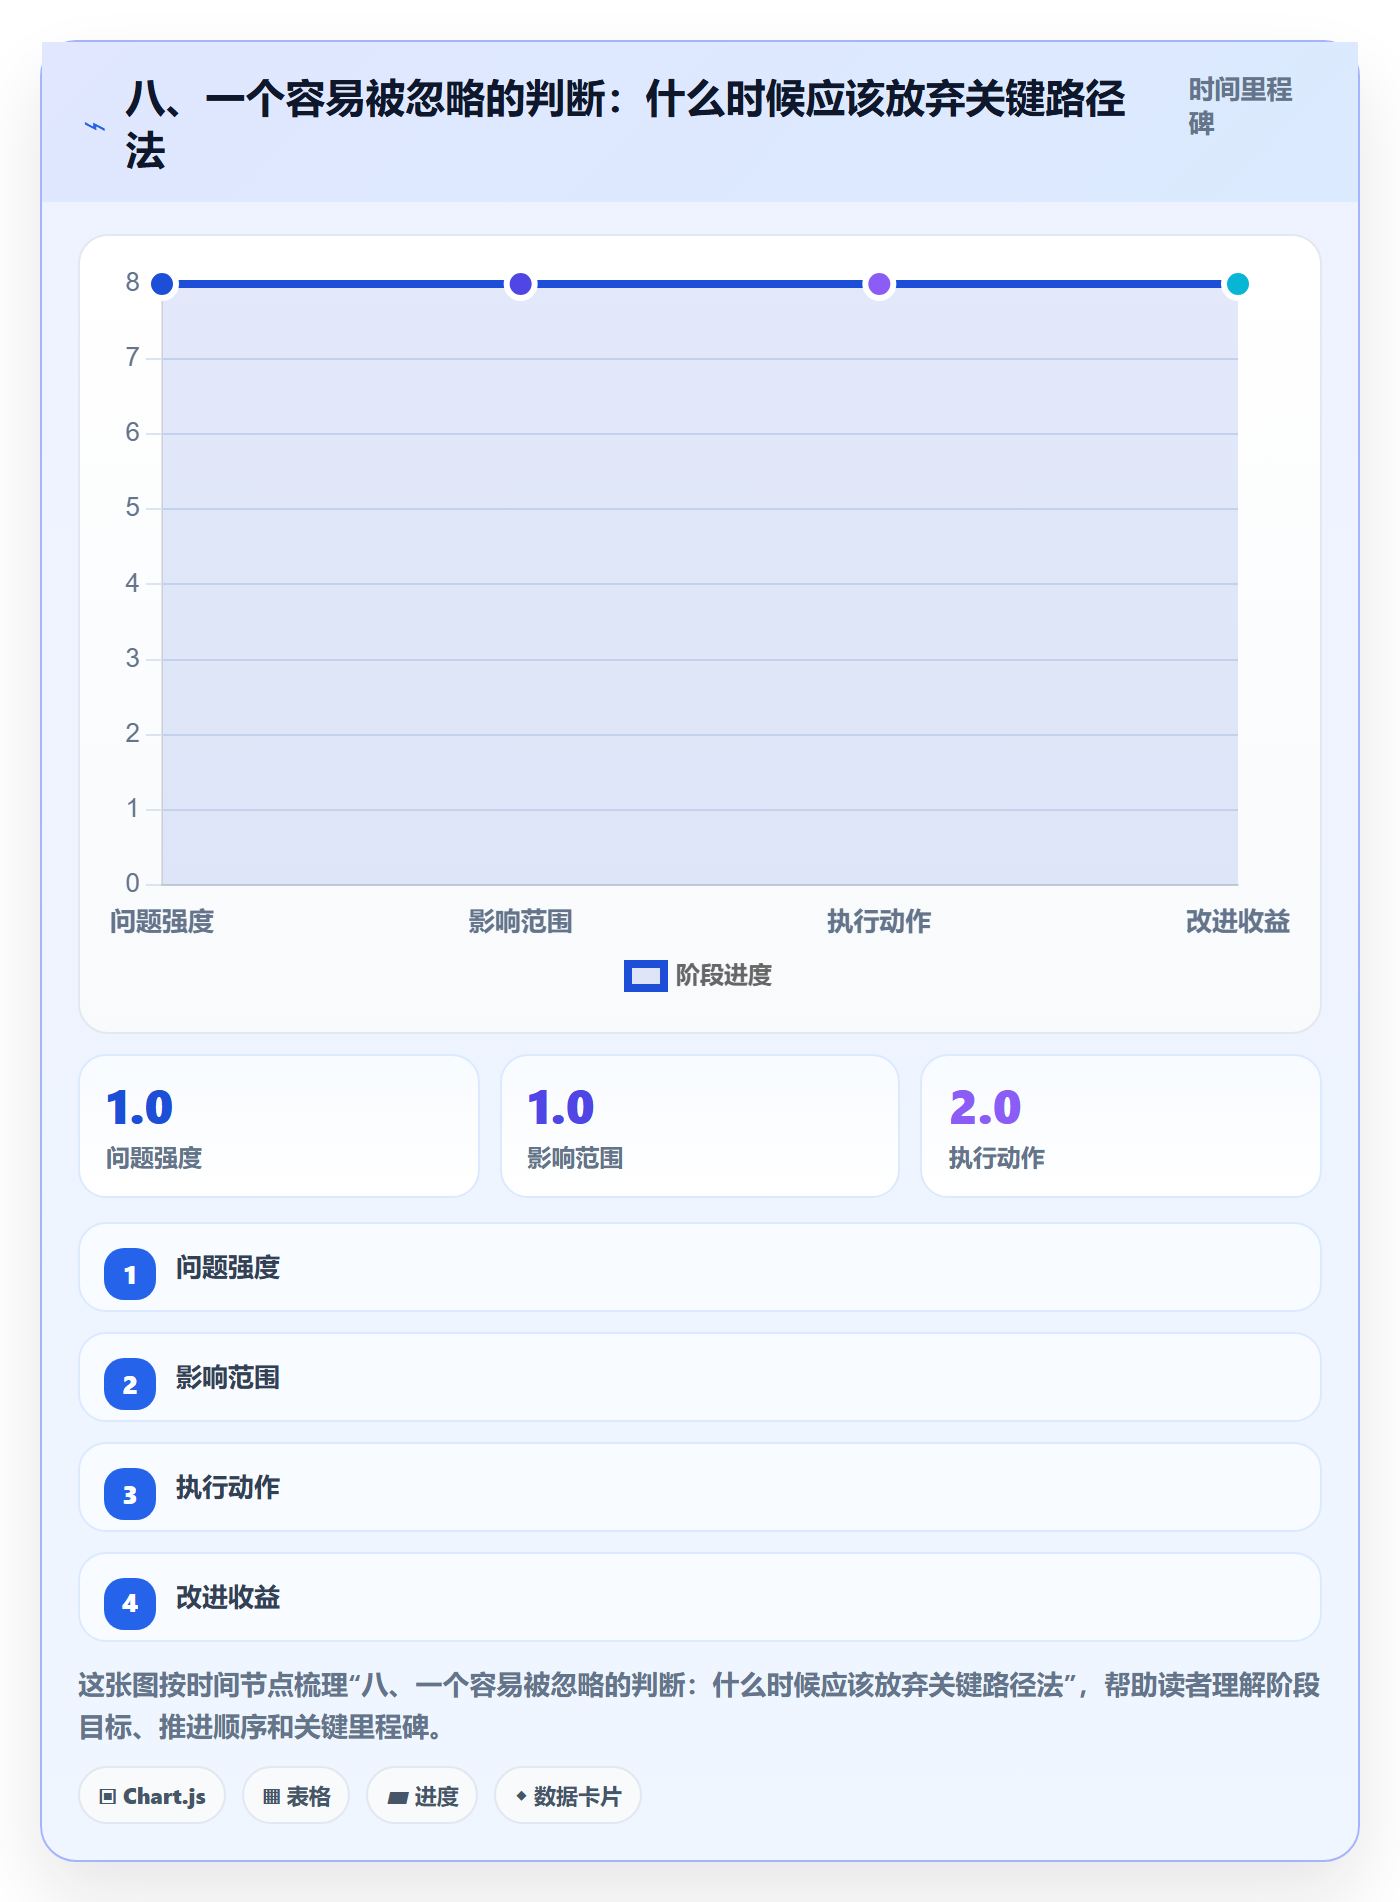Click the 阶段进度 legend label
1400x1902 pixels.
(x=724, y=976)
